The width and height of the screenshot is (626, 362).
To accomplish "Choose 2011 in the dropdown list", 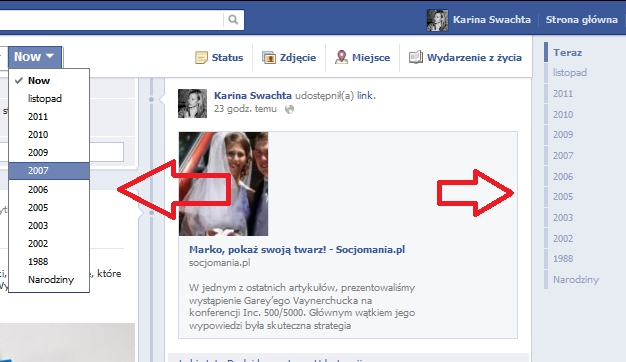I will coord(49,117).
